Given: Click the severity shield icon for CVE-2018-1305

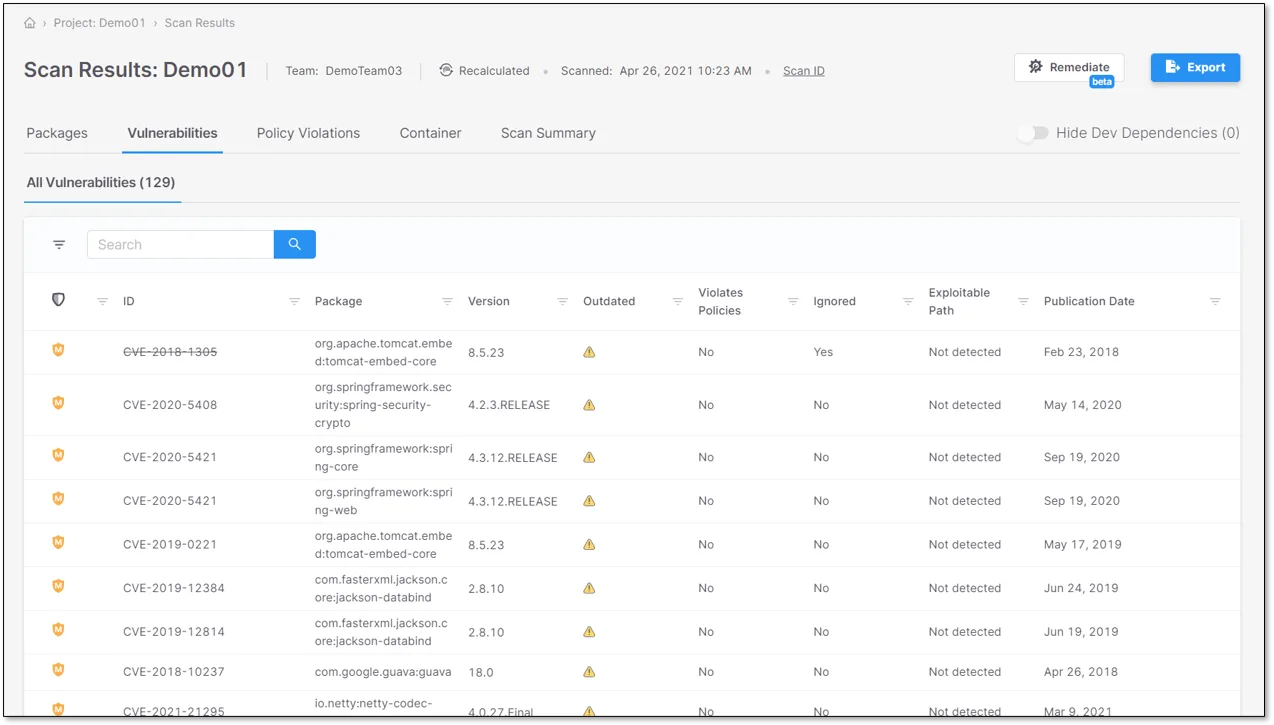Looking at the screenshot, I should pos(58,350).
